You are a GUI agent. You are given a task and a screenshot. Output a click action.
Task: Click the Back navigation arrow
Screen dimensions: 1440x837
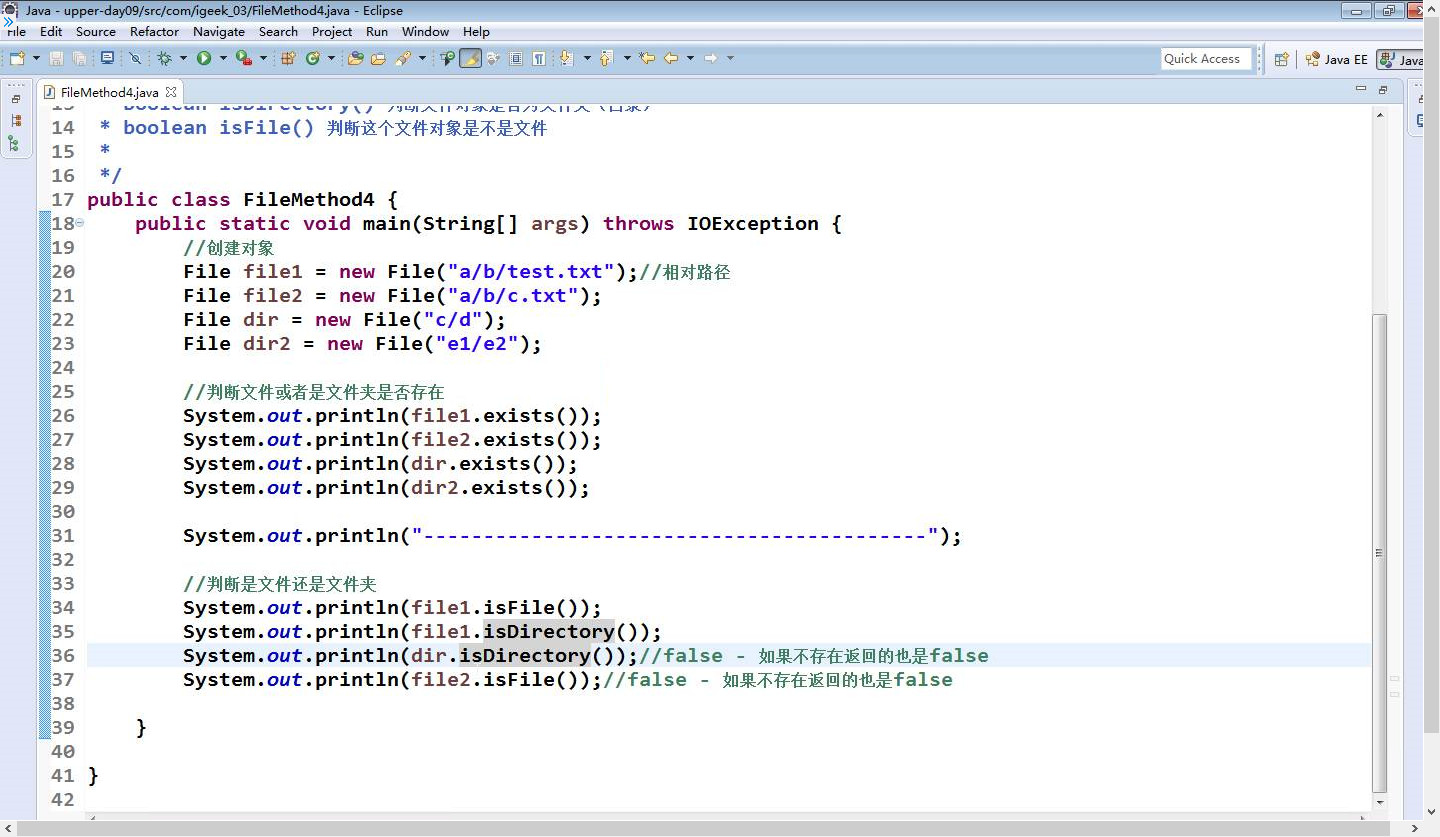click(x=671, y=58)
